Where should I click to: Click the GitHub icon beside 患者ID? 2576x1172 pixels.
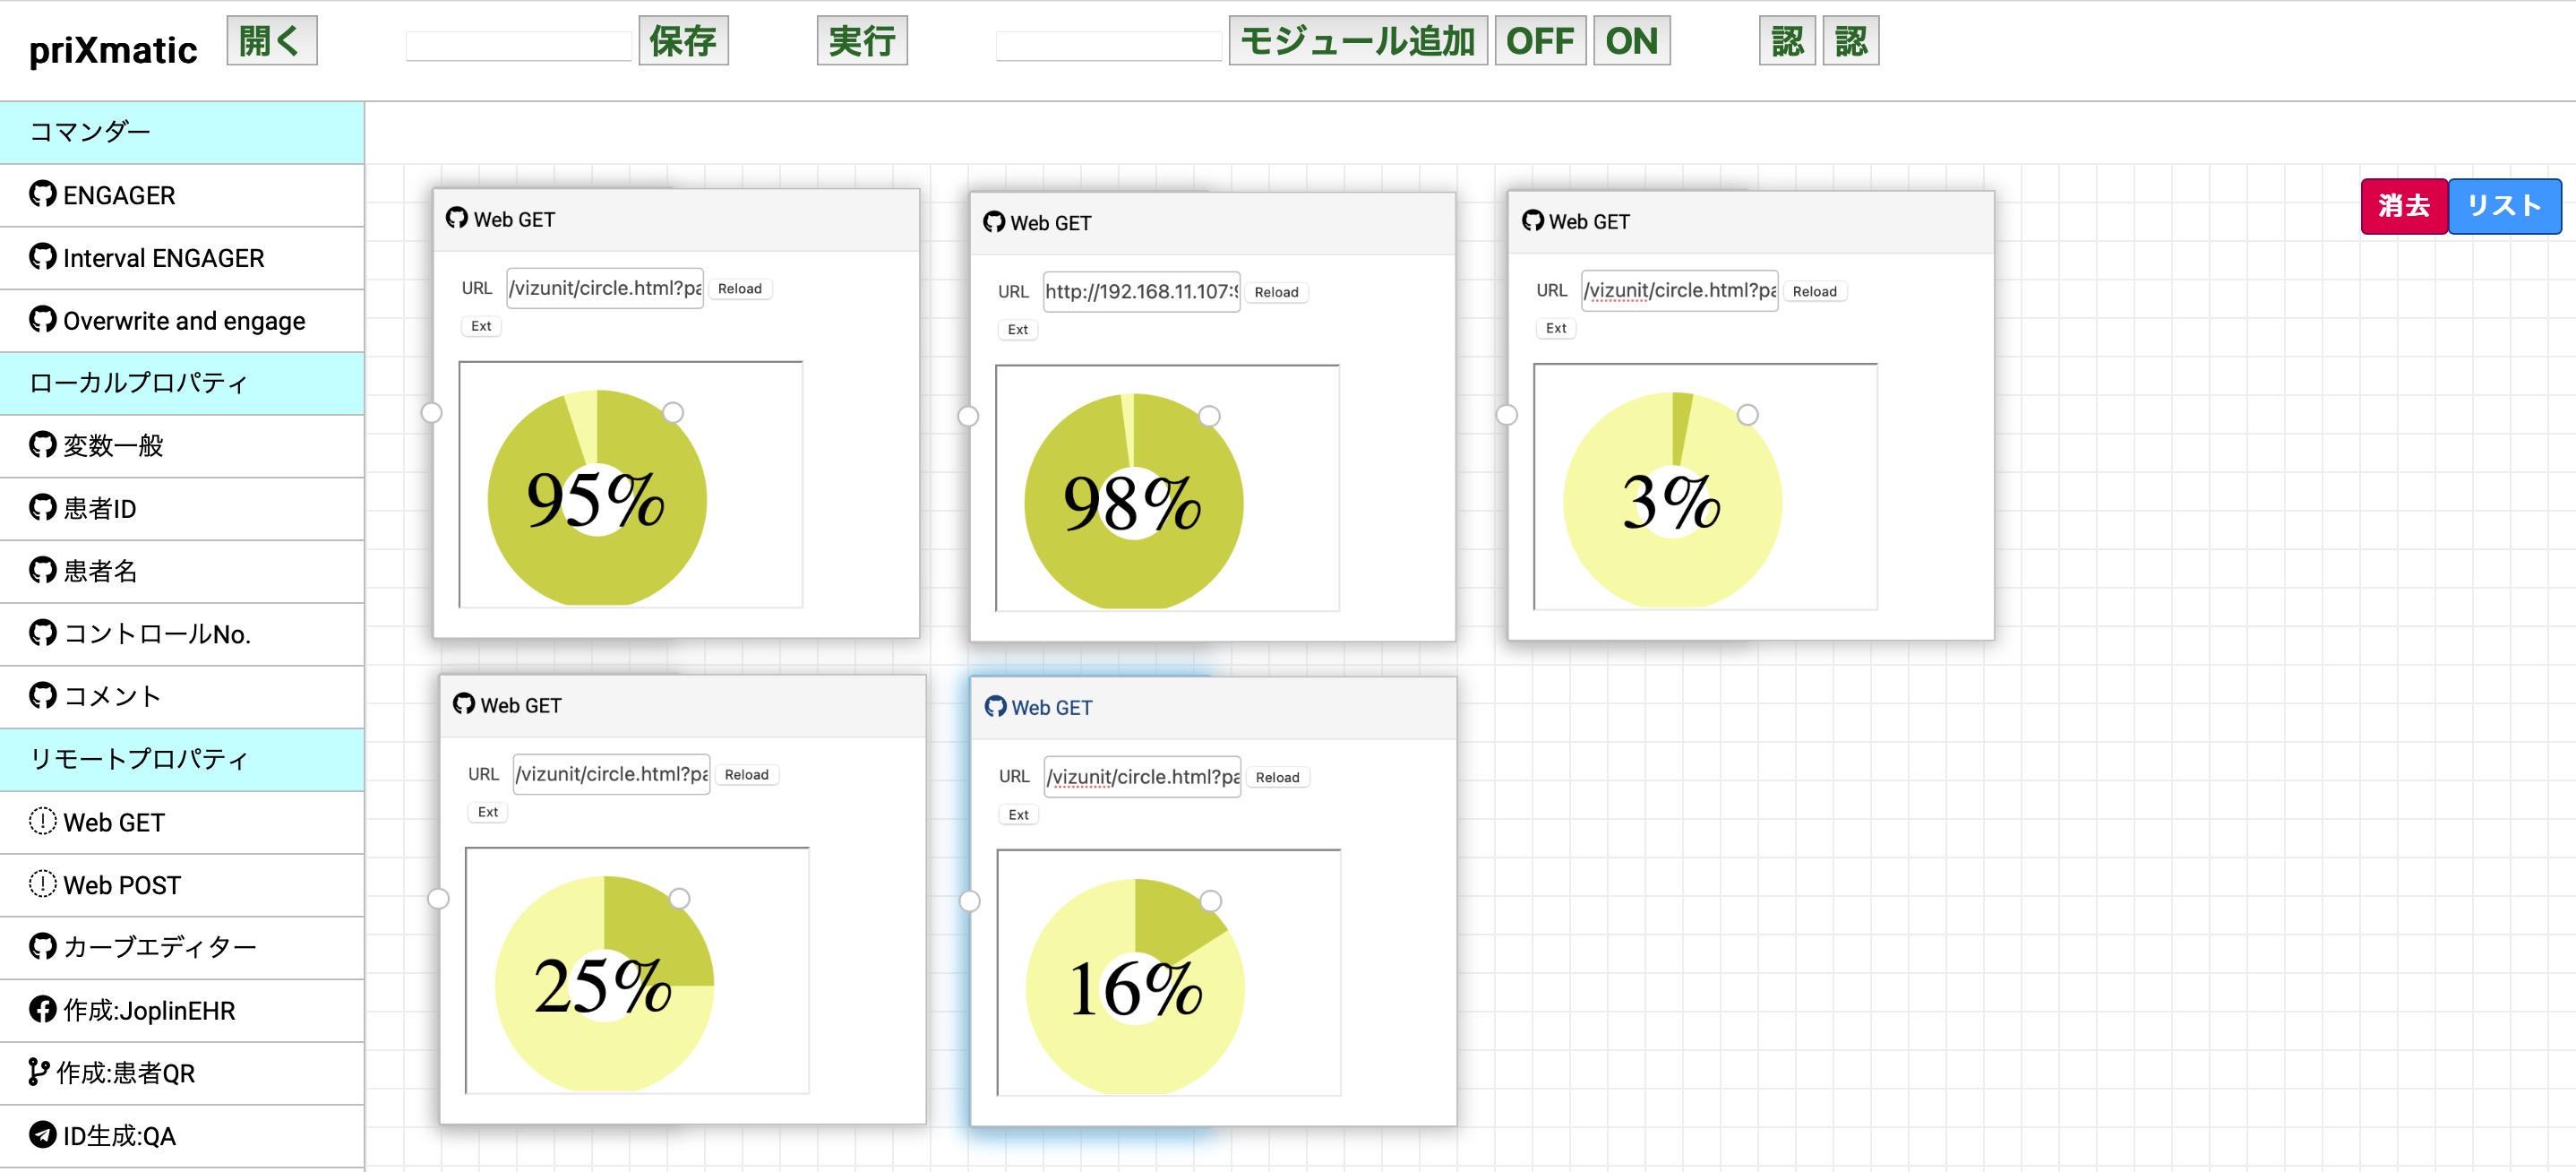42,508
